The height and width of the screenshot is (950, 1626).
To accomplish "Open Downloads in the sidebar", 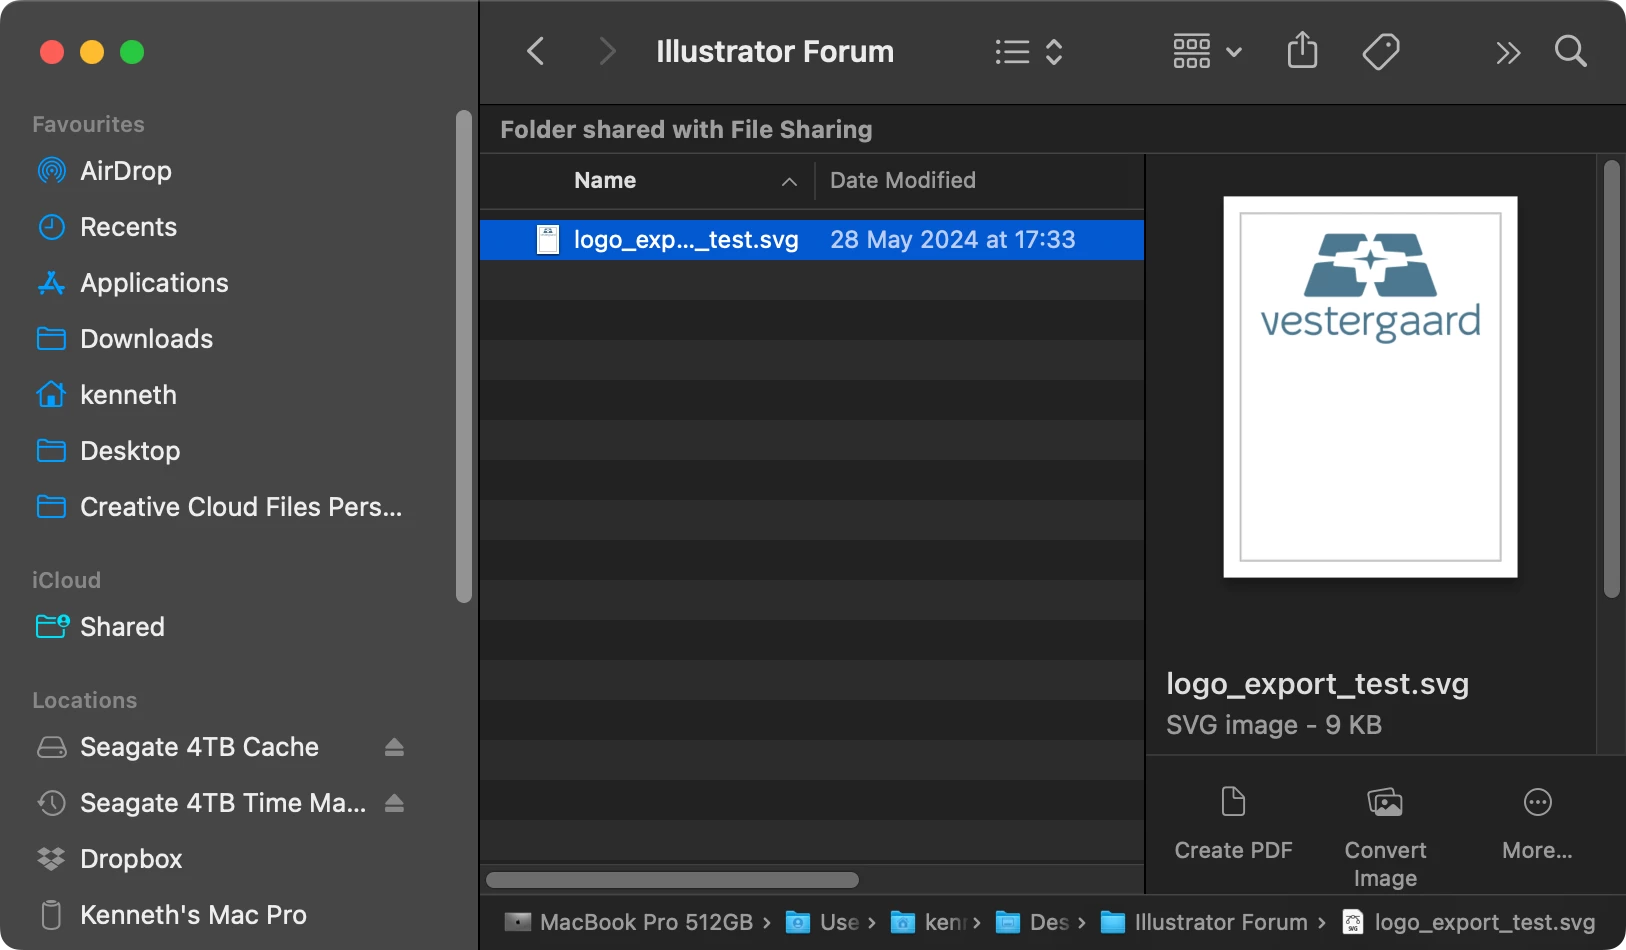I will pyautogui.click(x=125, y=339).
